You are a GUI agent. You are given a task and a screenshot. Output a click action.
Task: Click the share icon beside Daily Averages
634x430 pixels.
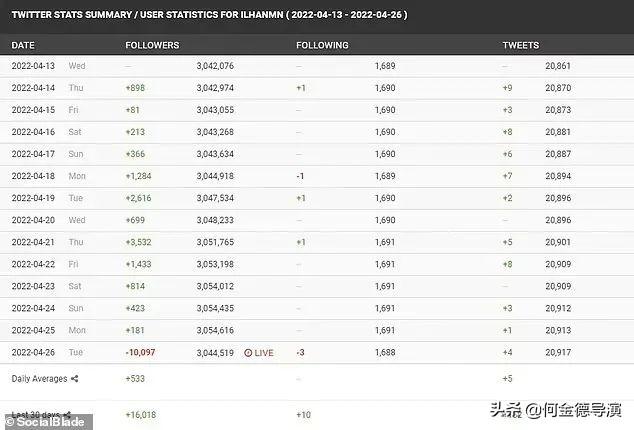[x=74, y=379]
